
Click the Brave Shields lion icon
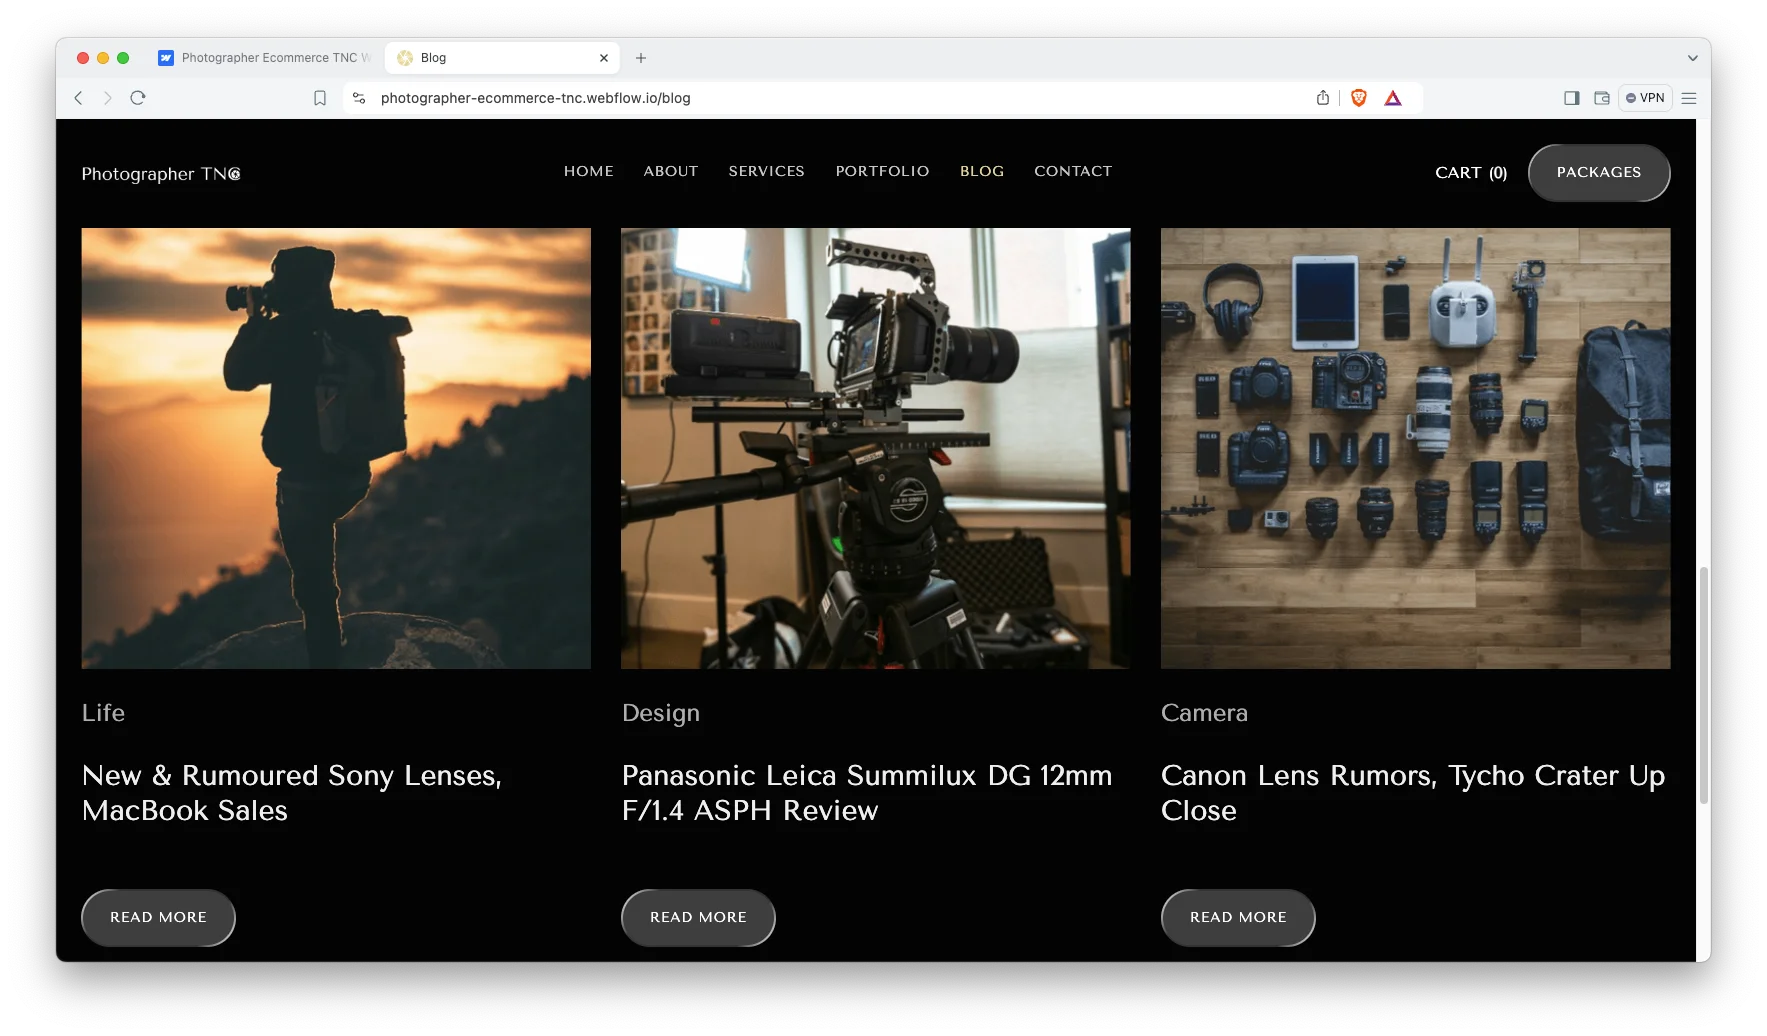1358,98
